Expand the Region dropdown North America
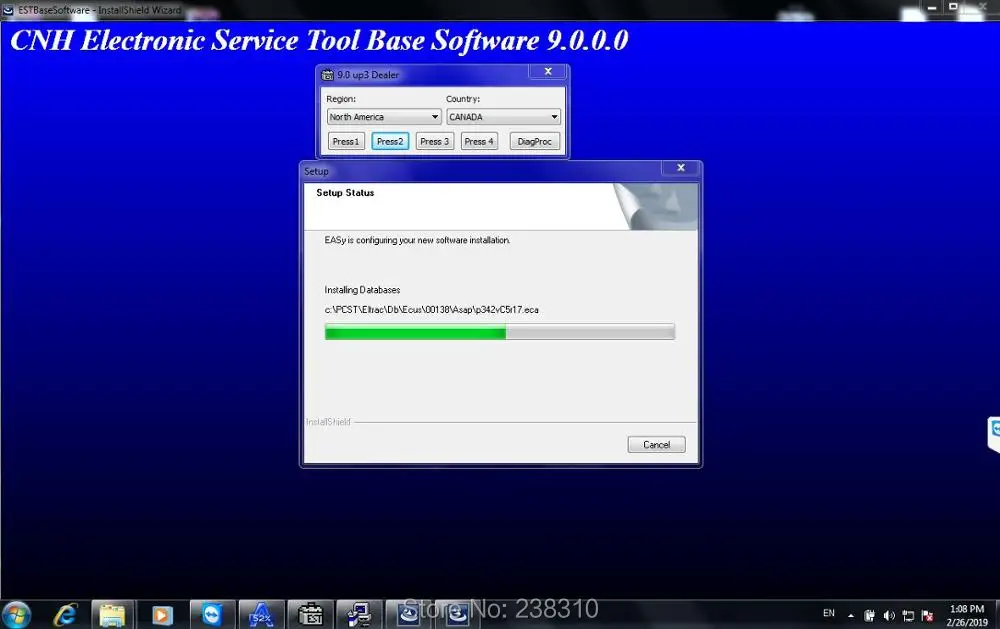Image resolution: width=1000 pixels, height=629 pixels. [x=384, y=117]
